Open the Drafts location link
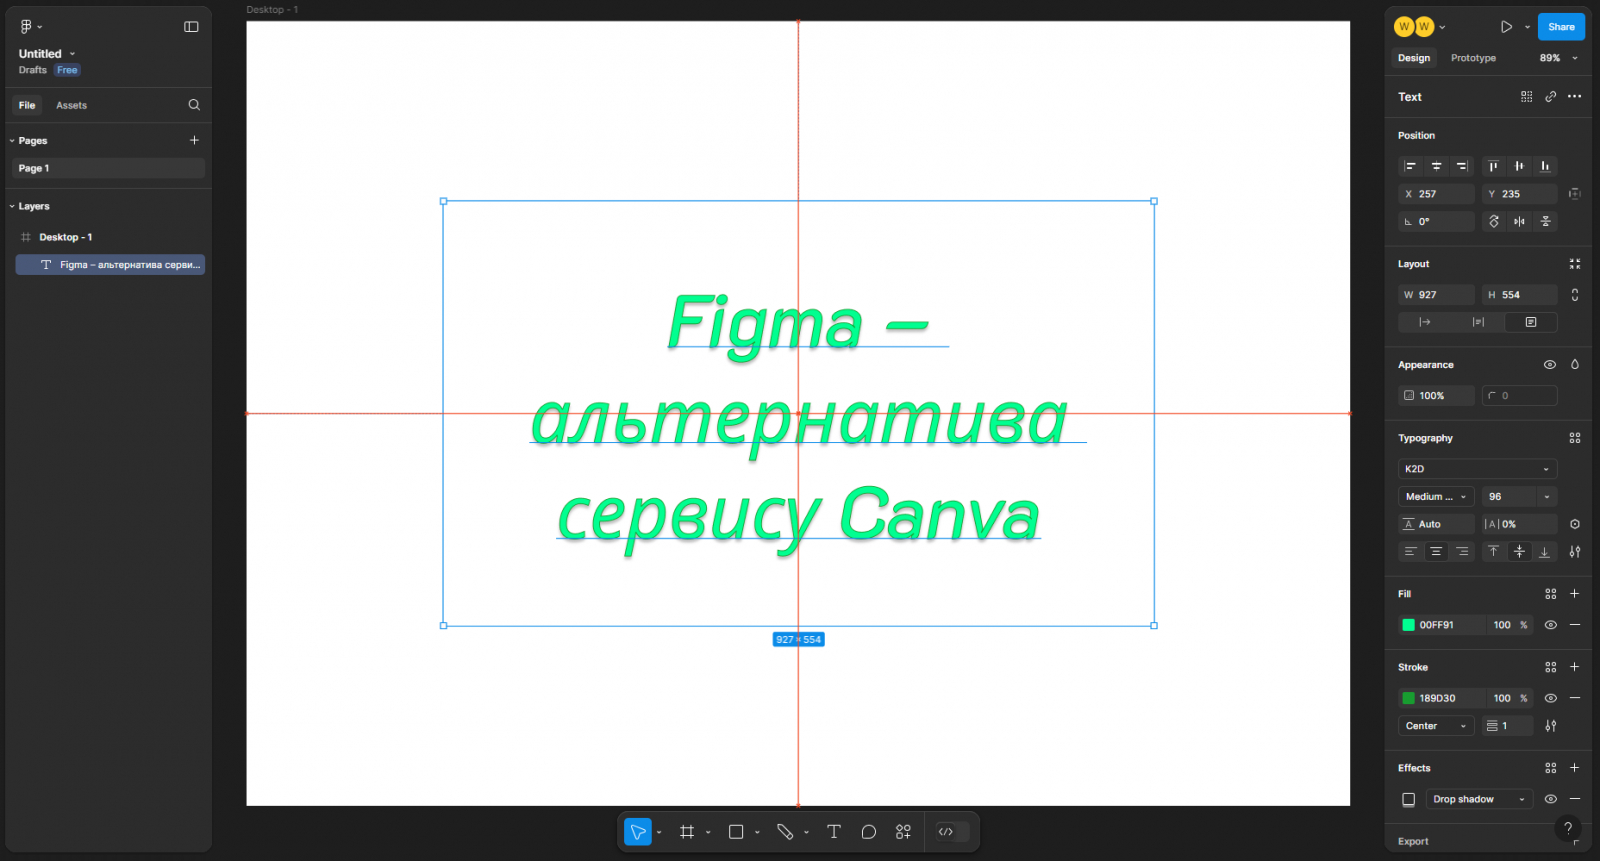This screenshot has width=1600, height=861. (x=33, y=70)
